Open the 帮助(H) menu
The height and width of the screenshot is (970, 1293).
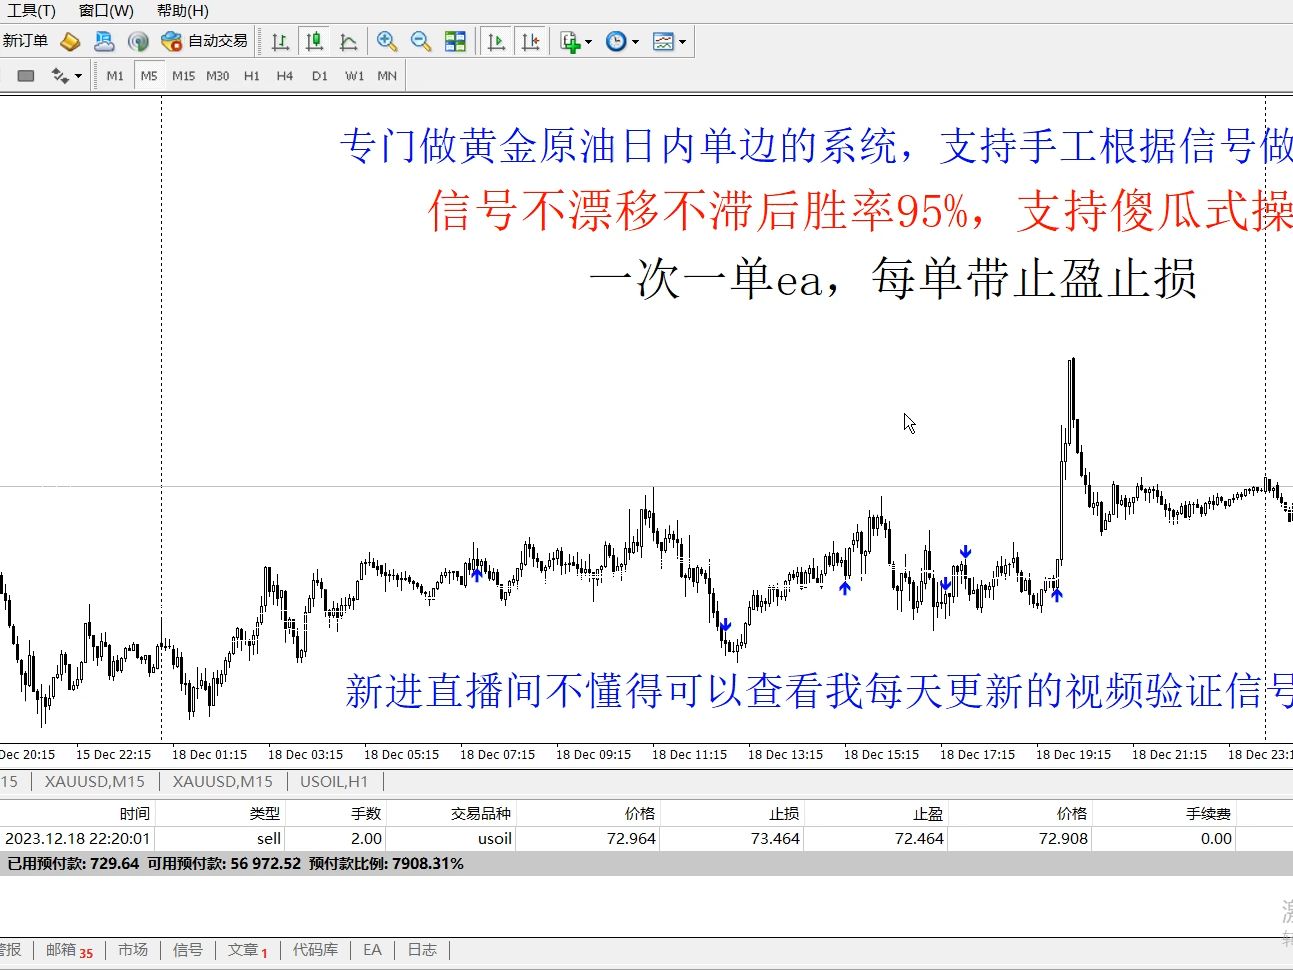[x=183, y=11]
